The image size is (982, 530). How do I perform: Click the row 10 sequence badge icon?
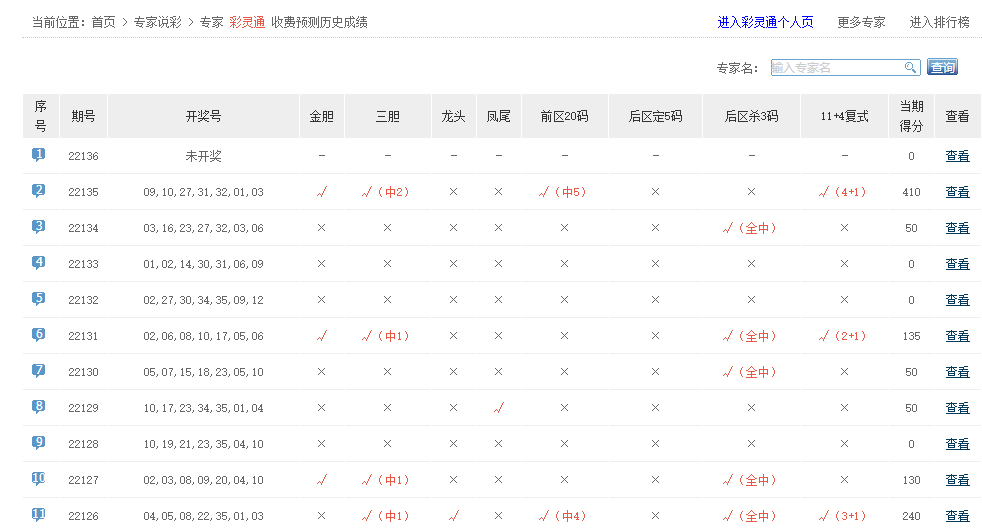click(39, 479)
